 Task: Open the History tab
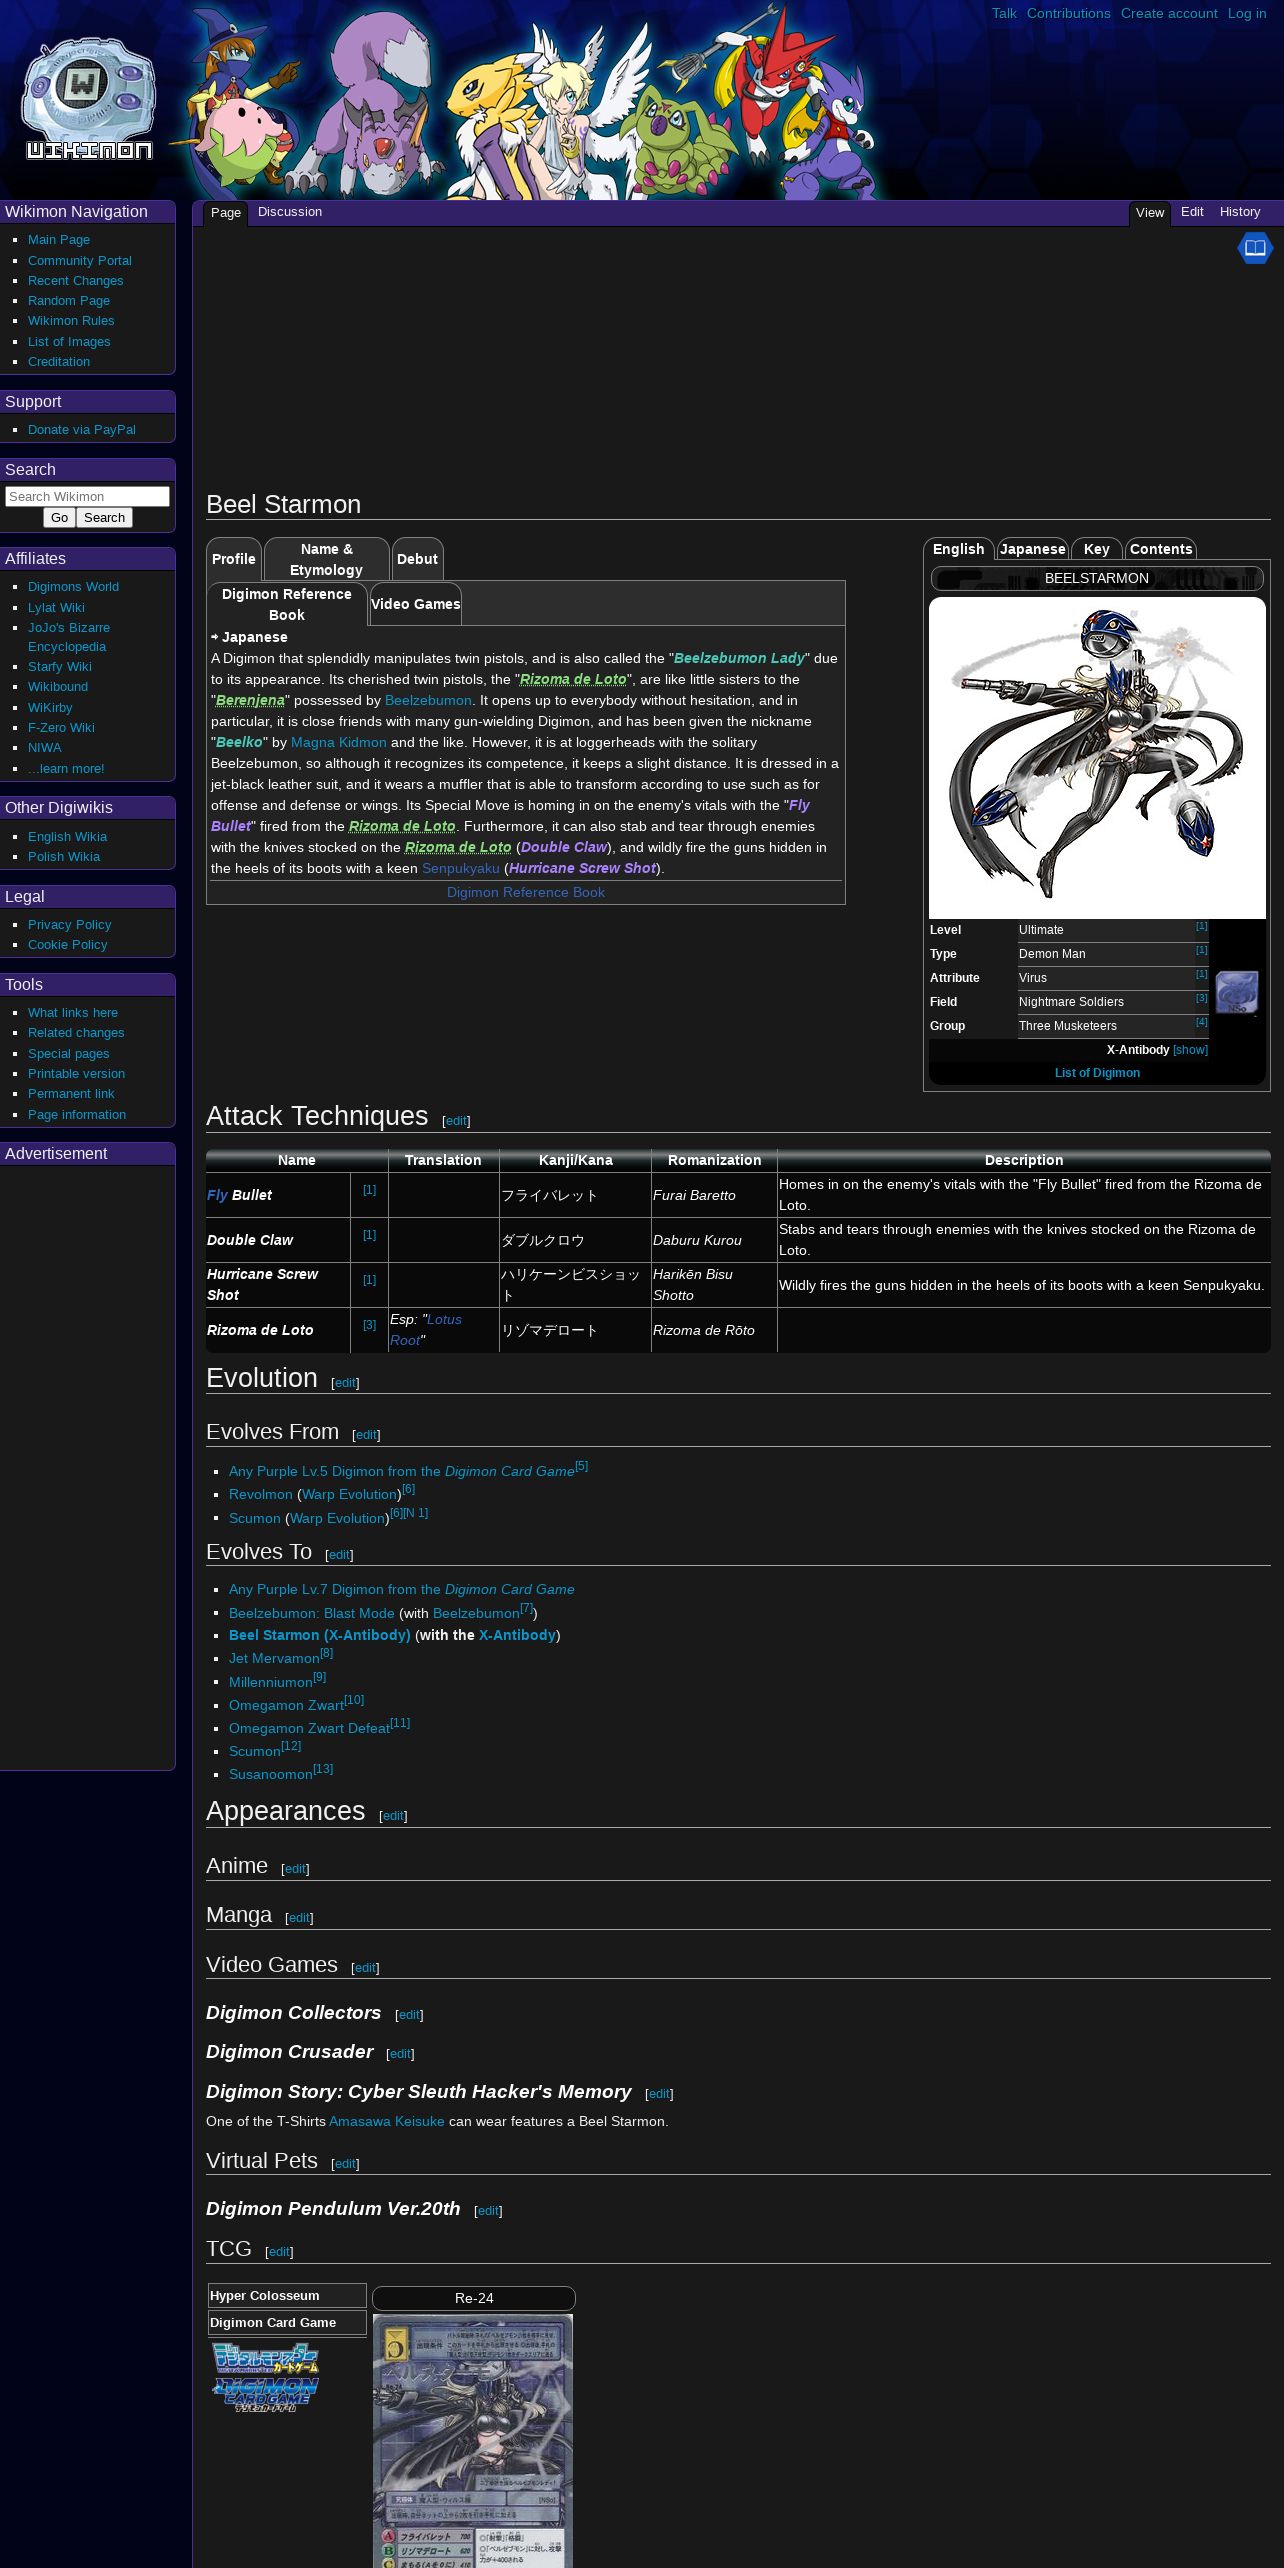pyautogui.click(x=1239, y=212)
